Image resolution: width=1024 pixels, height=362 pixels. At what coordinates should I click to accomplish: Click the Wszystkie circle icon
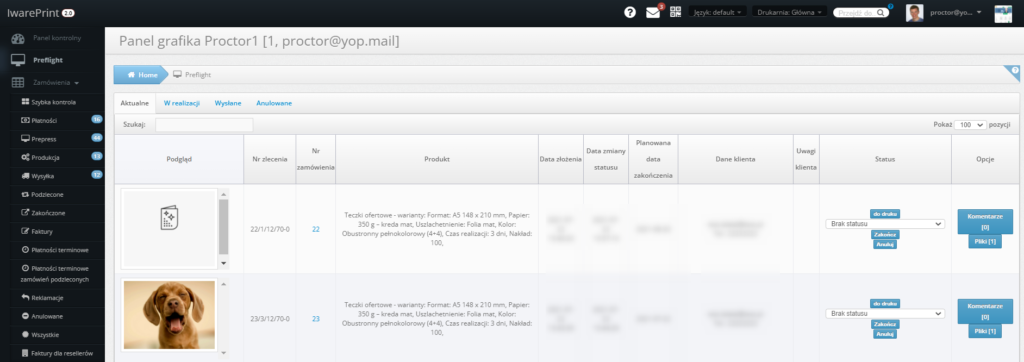[x=25, y=335]
